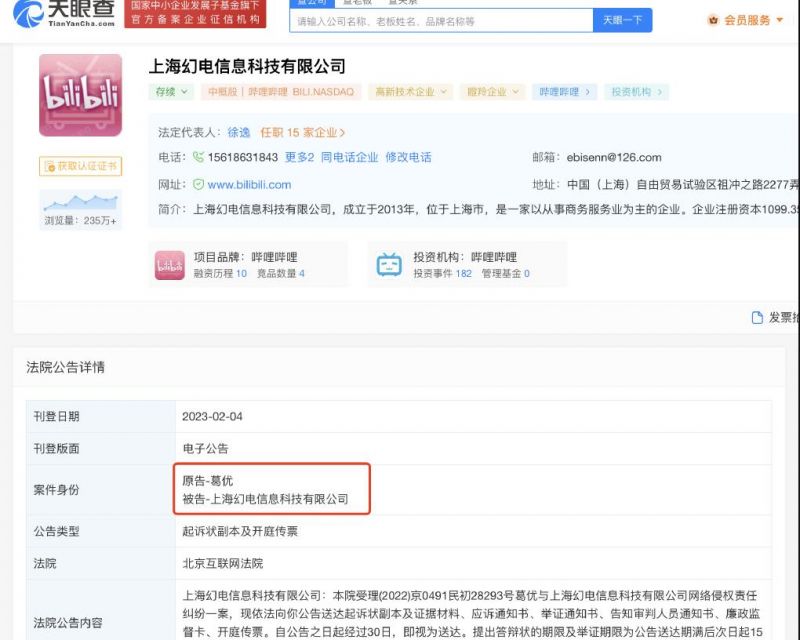800x640 pixels.
Task: Expand the 存续 status tag
Action: click(x=170, y=92)
